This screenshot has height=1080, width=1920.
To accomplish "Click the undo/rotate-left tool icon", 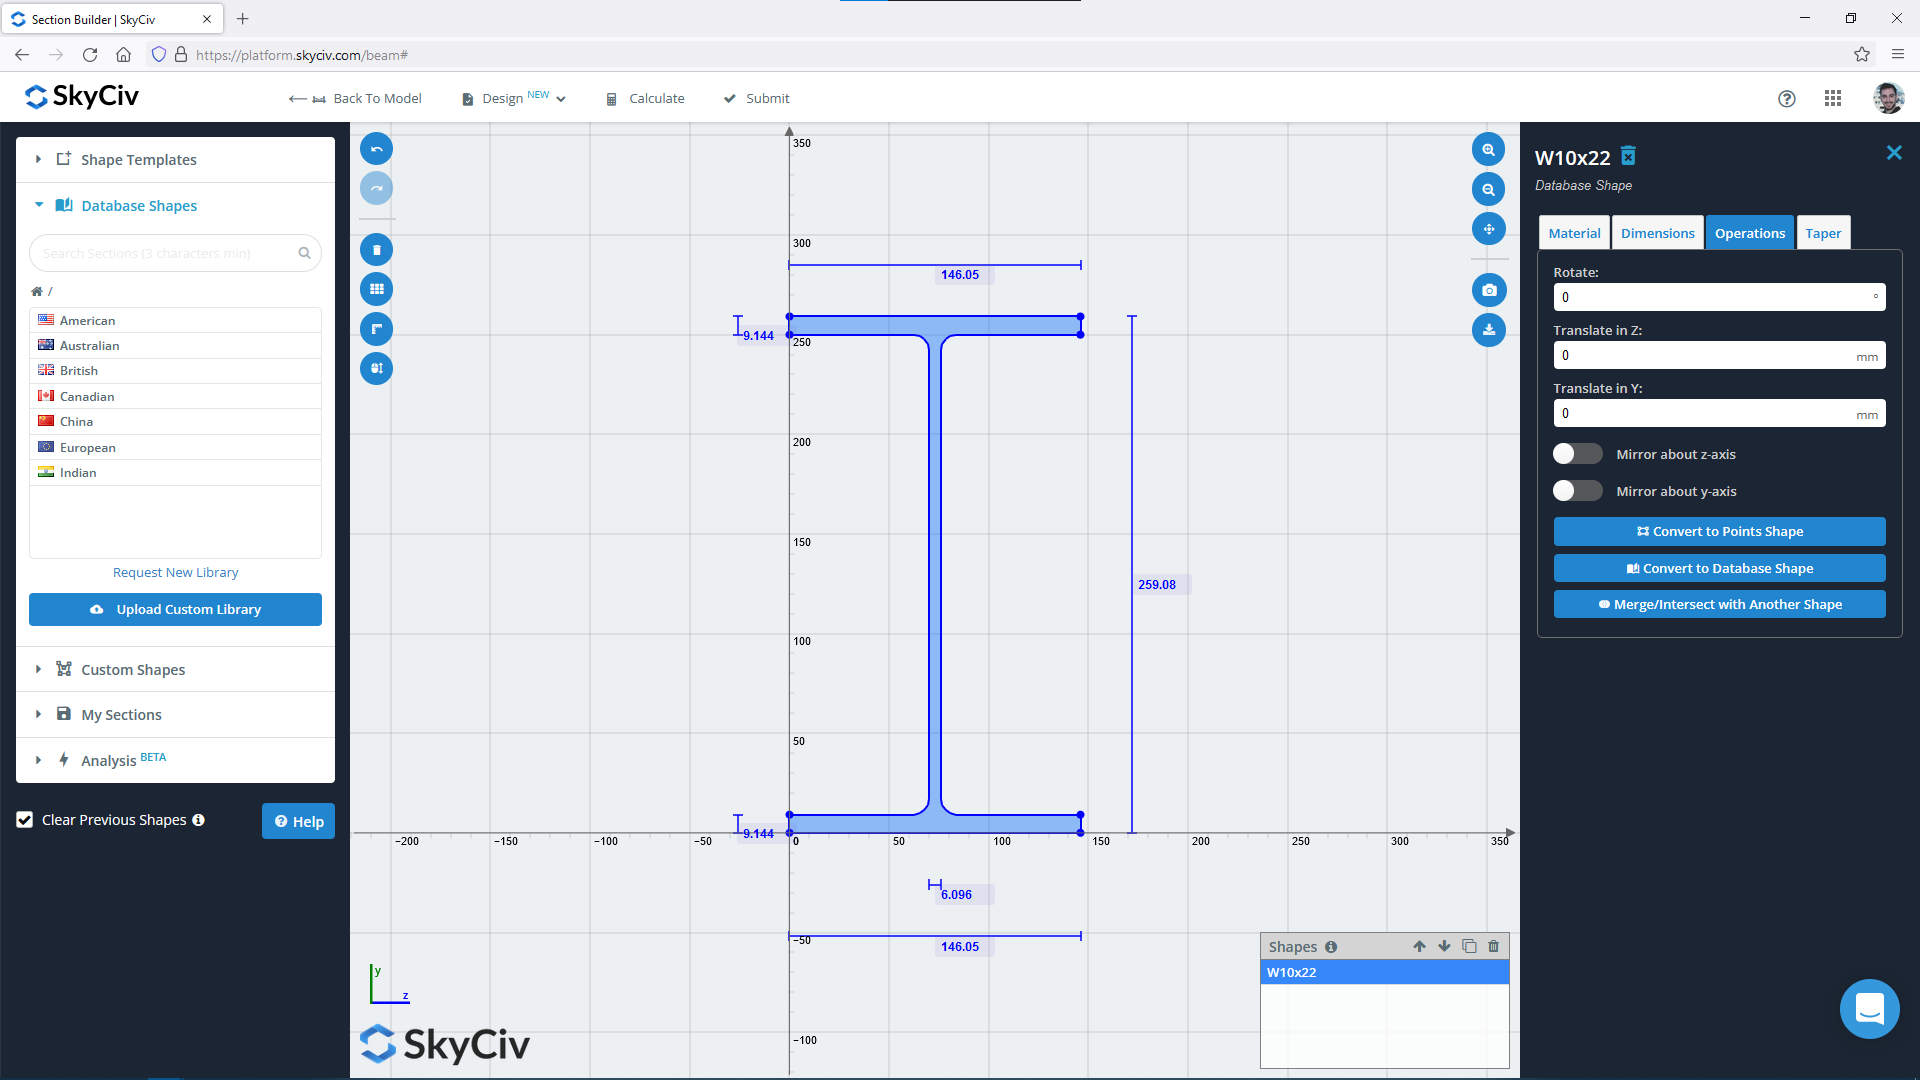I will click(x=376, y=148).
